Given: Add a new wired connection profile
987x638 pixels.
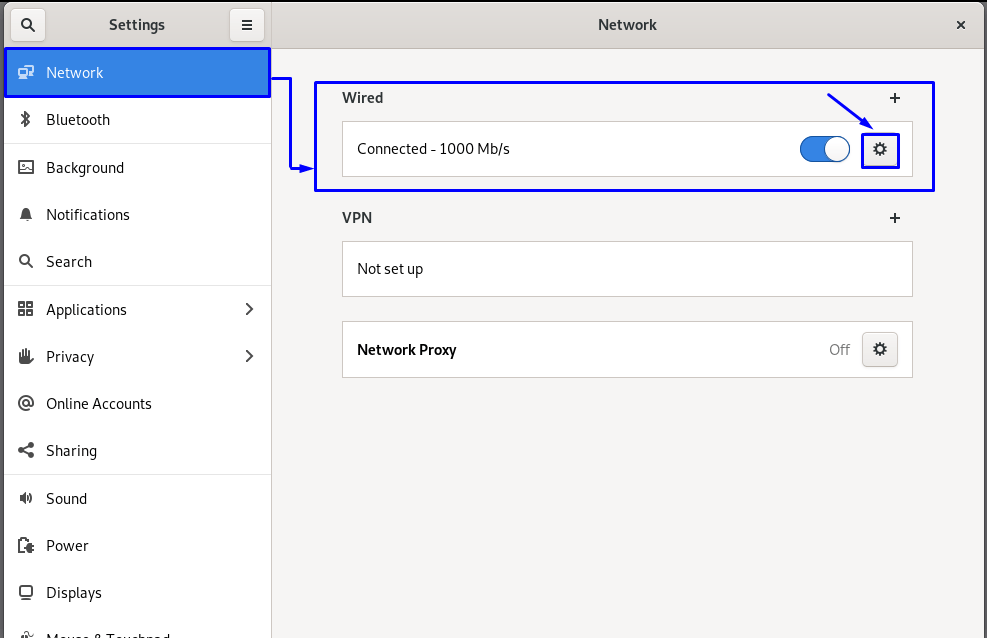Looking at the screenshot, I should [x=894, y=98].
